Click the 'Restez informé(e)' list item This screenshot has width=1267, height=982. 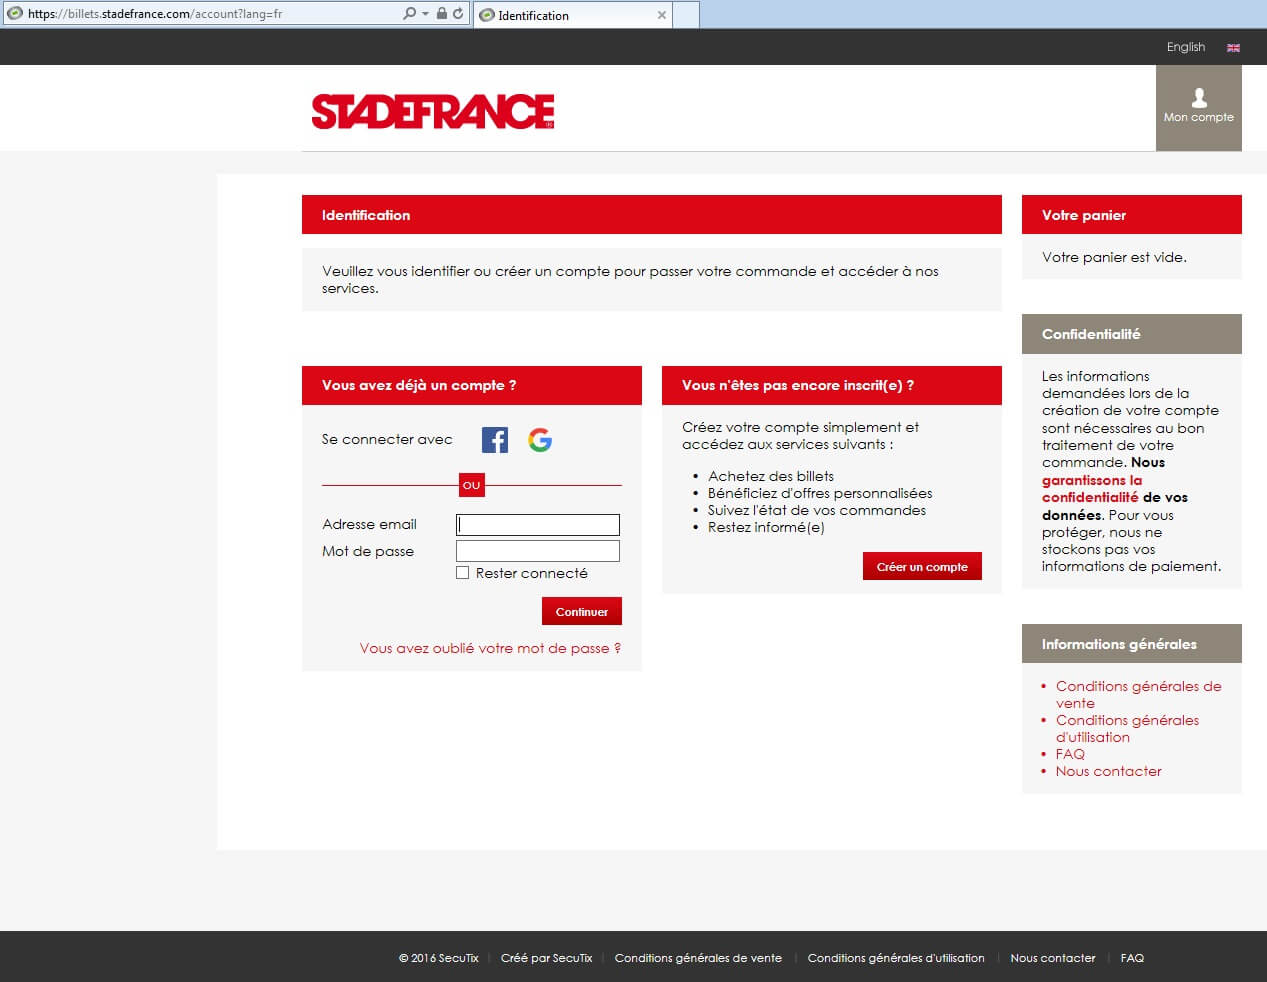766,527
